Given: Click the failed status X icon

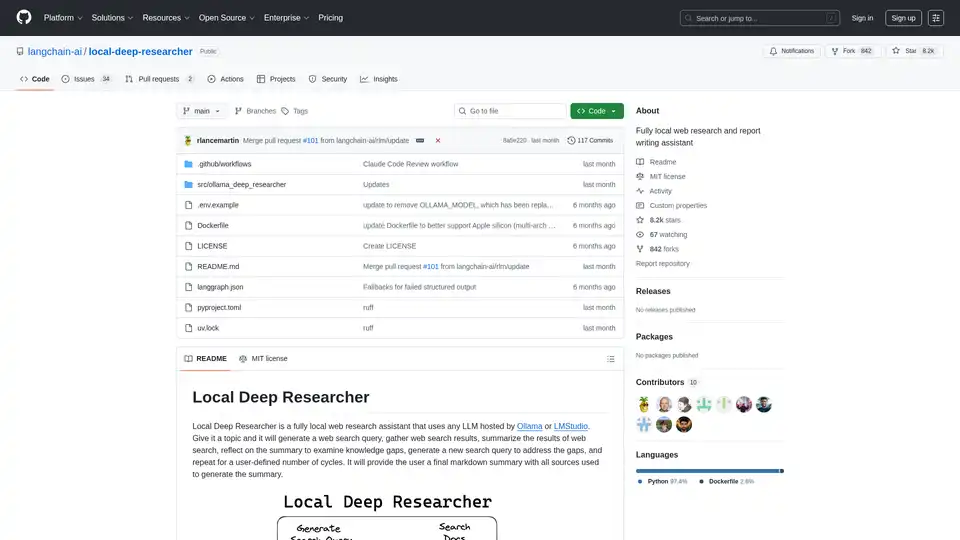Looking at the screenshot, I should click(438, 141).
